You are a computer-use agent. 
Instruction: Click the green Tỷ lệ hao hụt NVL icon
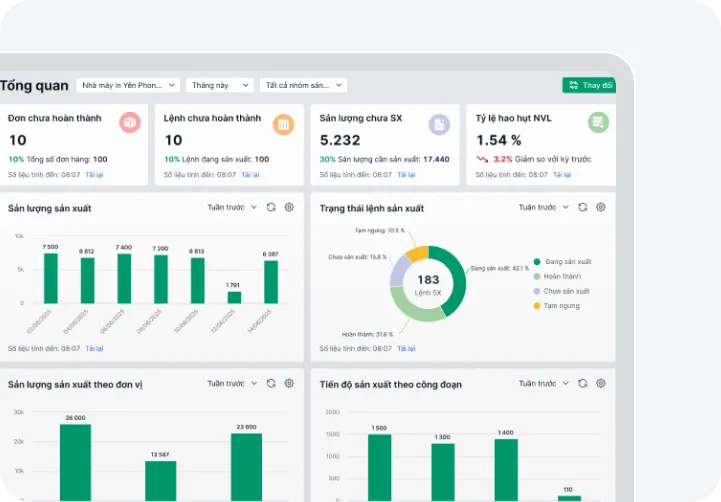pyautogui.click(x=598, y=122)
